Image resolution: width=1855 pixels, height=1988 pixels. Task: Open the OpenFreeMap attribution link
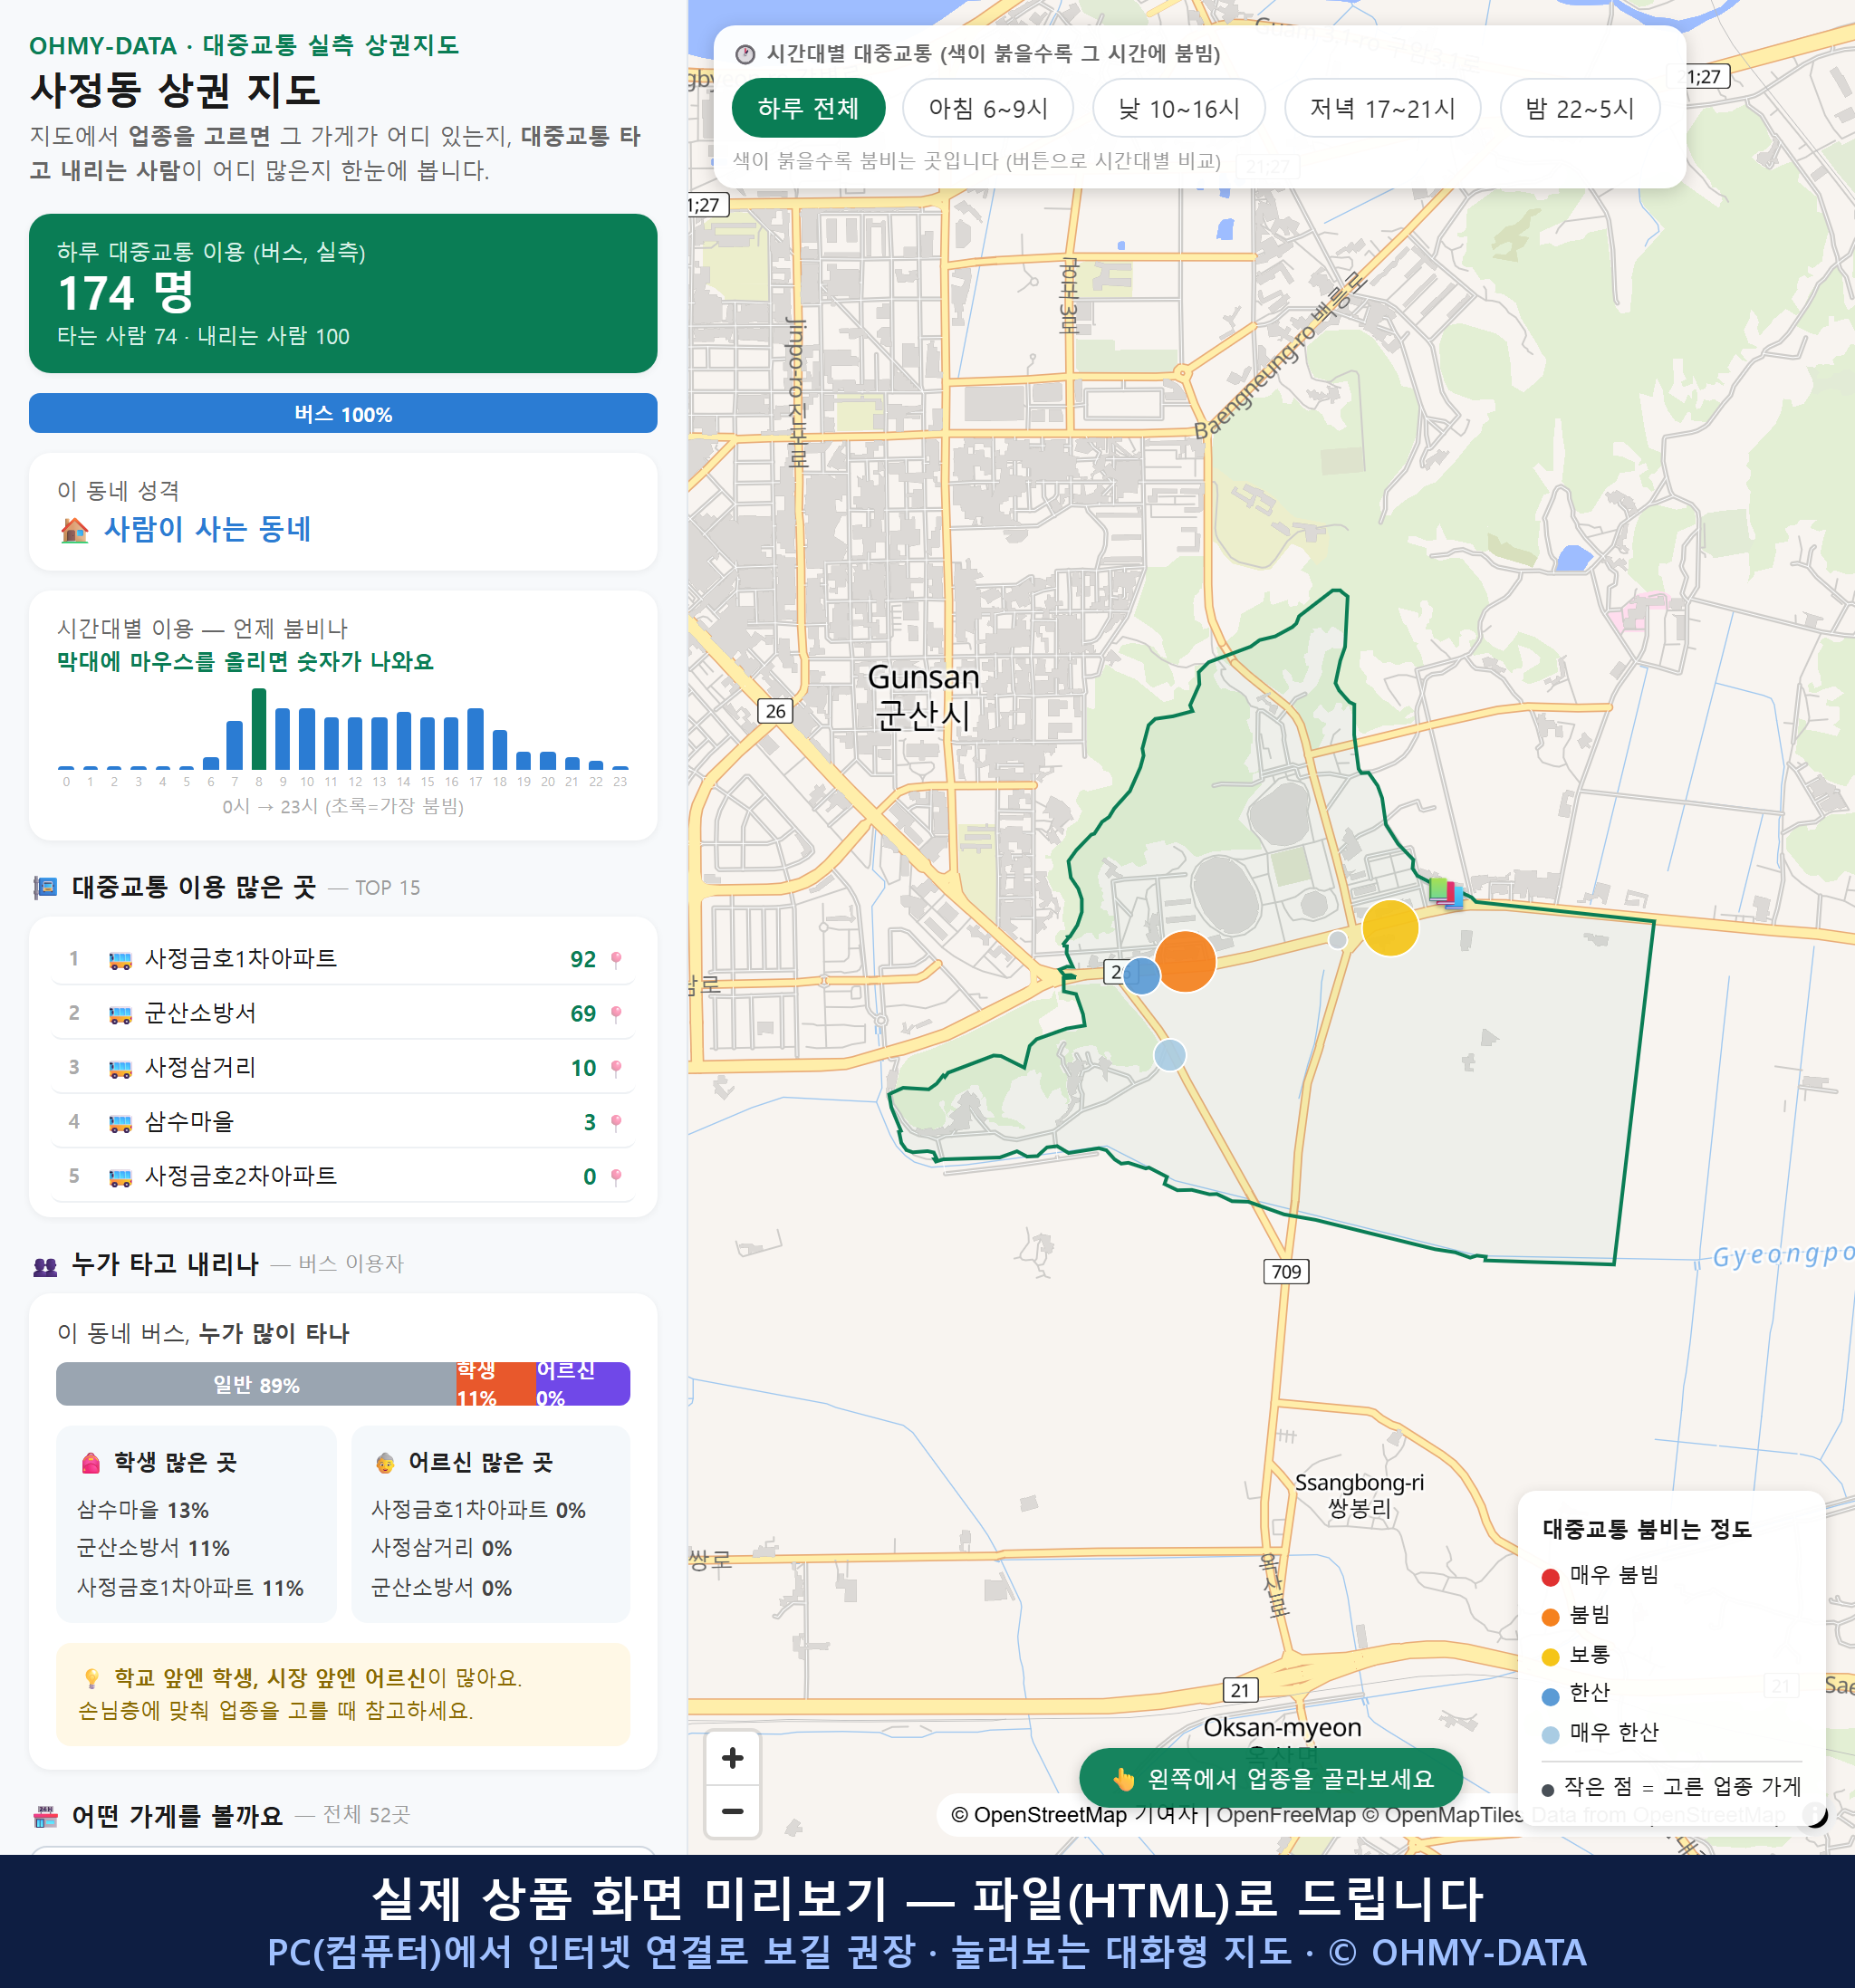pos(1286,1814)
